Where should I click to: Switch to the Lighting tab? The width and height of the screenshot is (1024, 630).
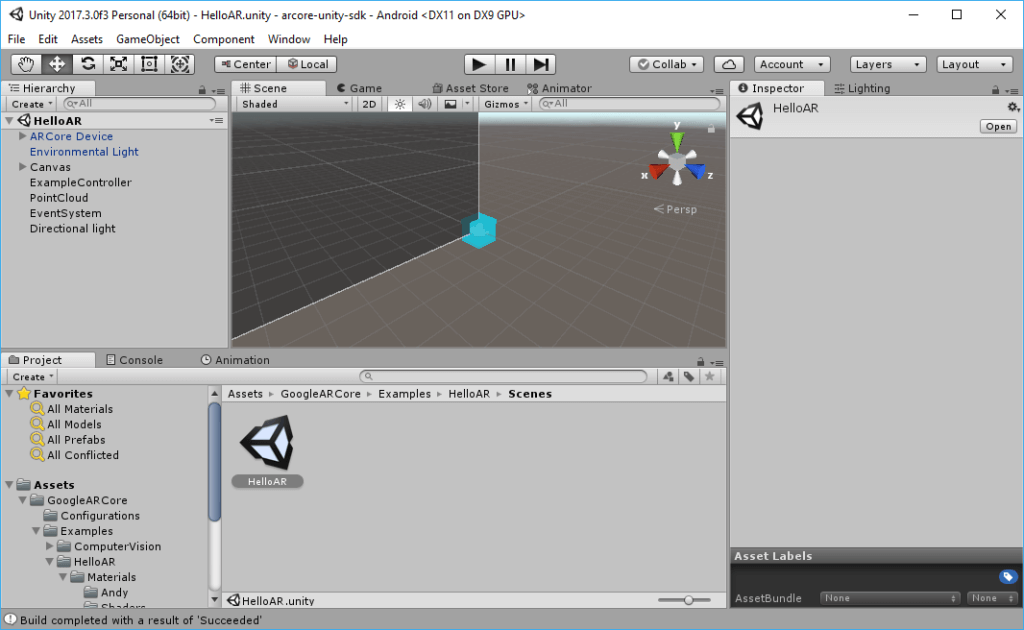coord(863,88)
